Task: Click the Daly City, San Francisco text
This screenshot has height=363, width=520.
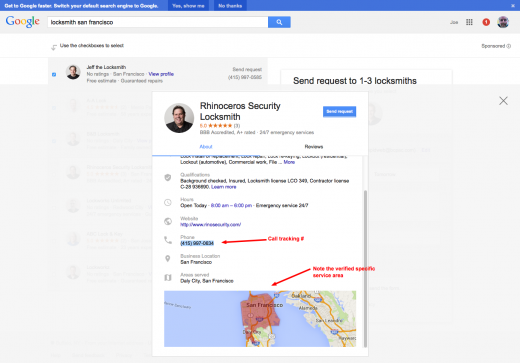Action: point(207,281)
